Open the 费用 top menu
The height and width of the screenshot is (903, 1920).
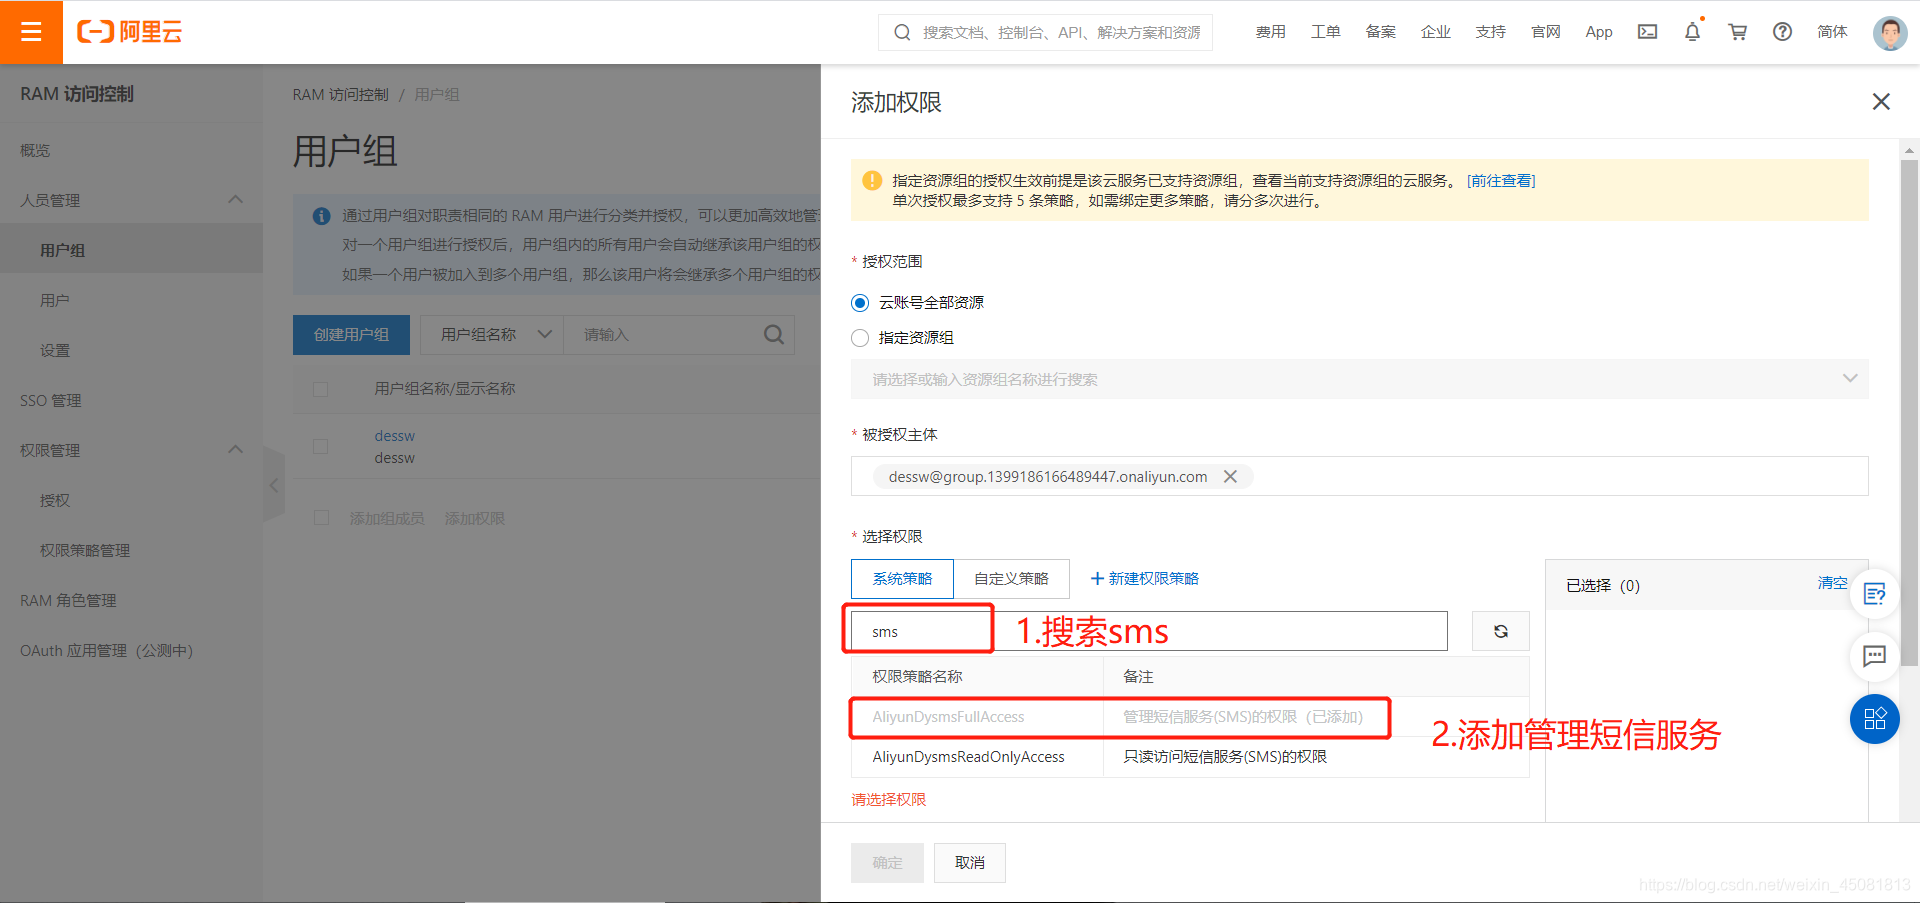point(1270,32)
